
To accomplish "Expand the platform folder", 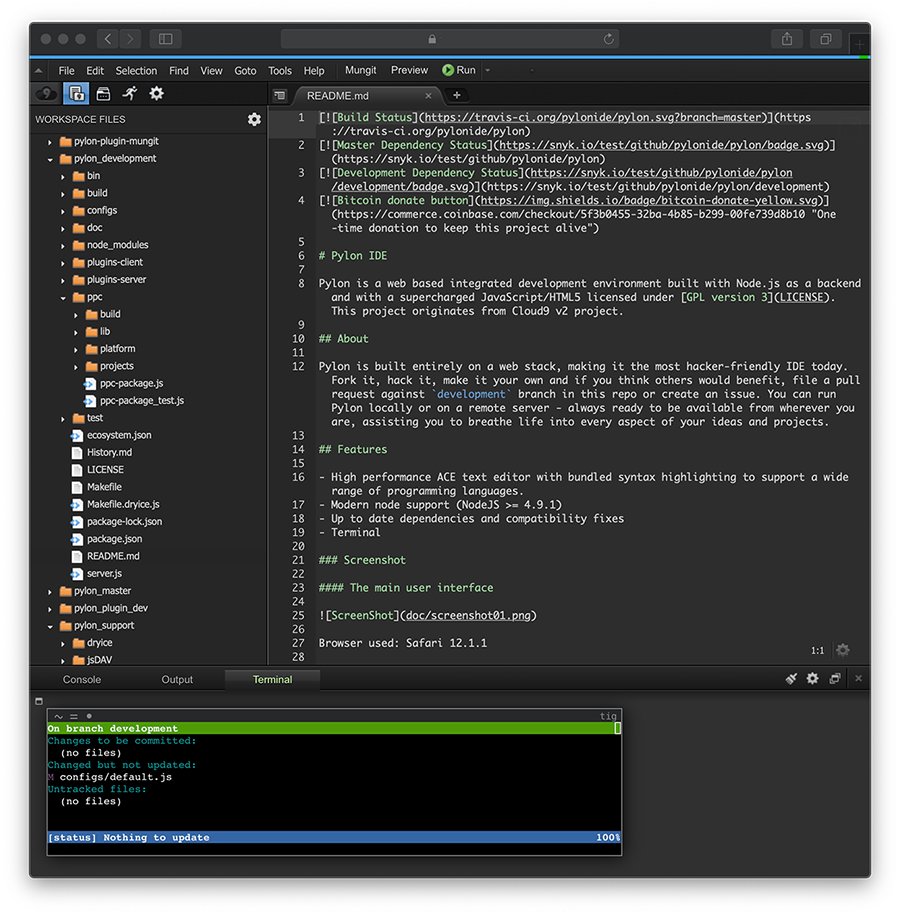I will click(x=76, y=350).
